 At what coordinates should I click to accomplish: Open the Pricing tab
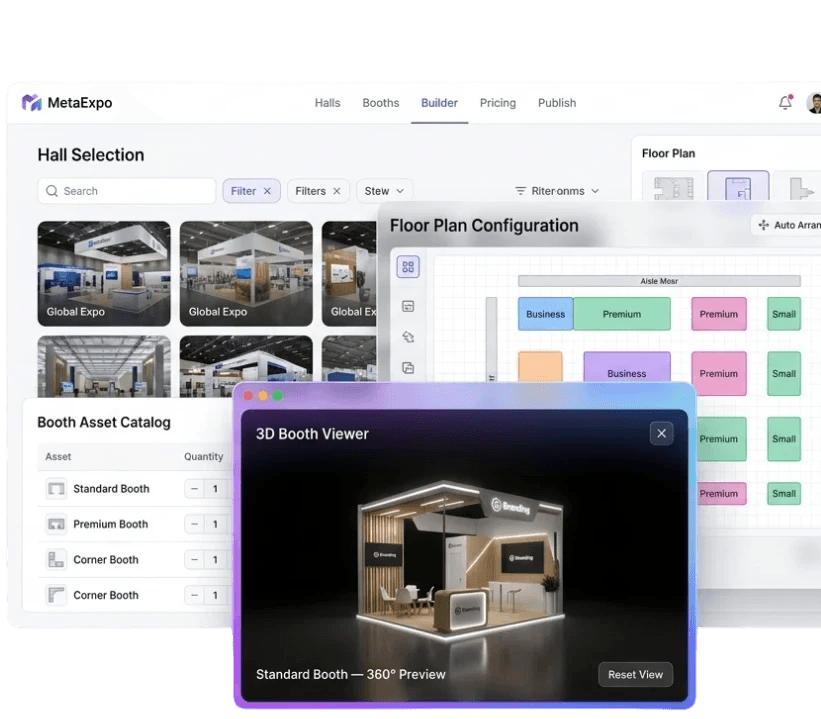(x=497, y=103)
